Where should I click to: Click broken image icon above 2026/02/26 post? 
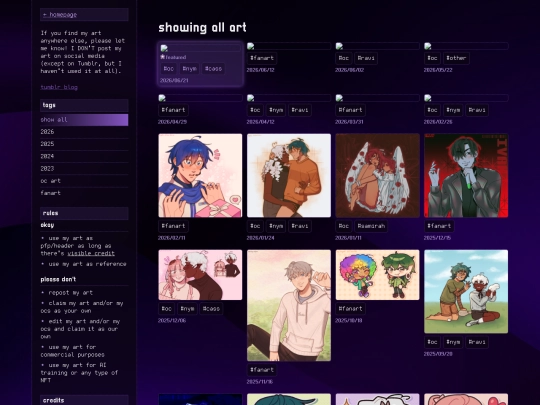click(428, 98)
